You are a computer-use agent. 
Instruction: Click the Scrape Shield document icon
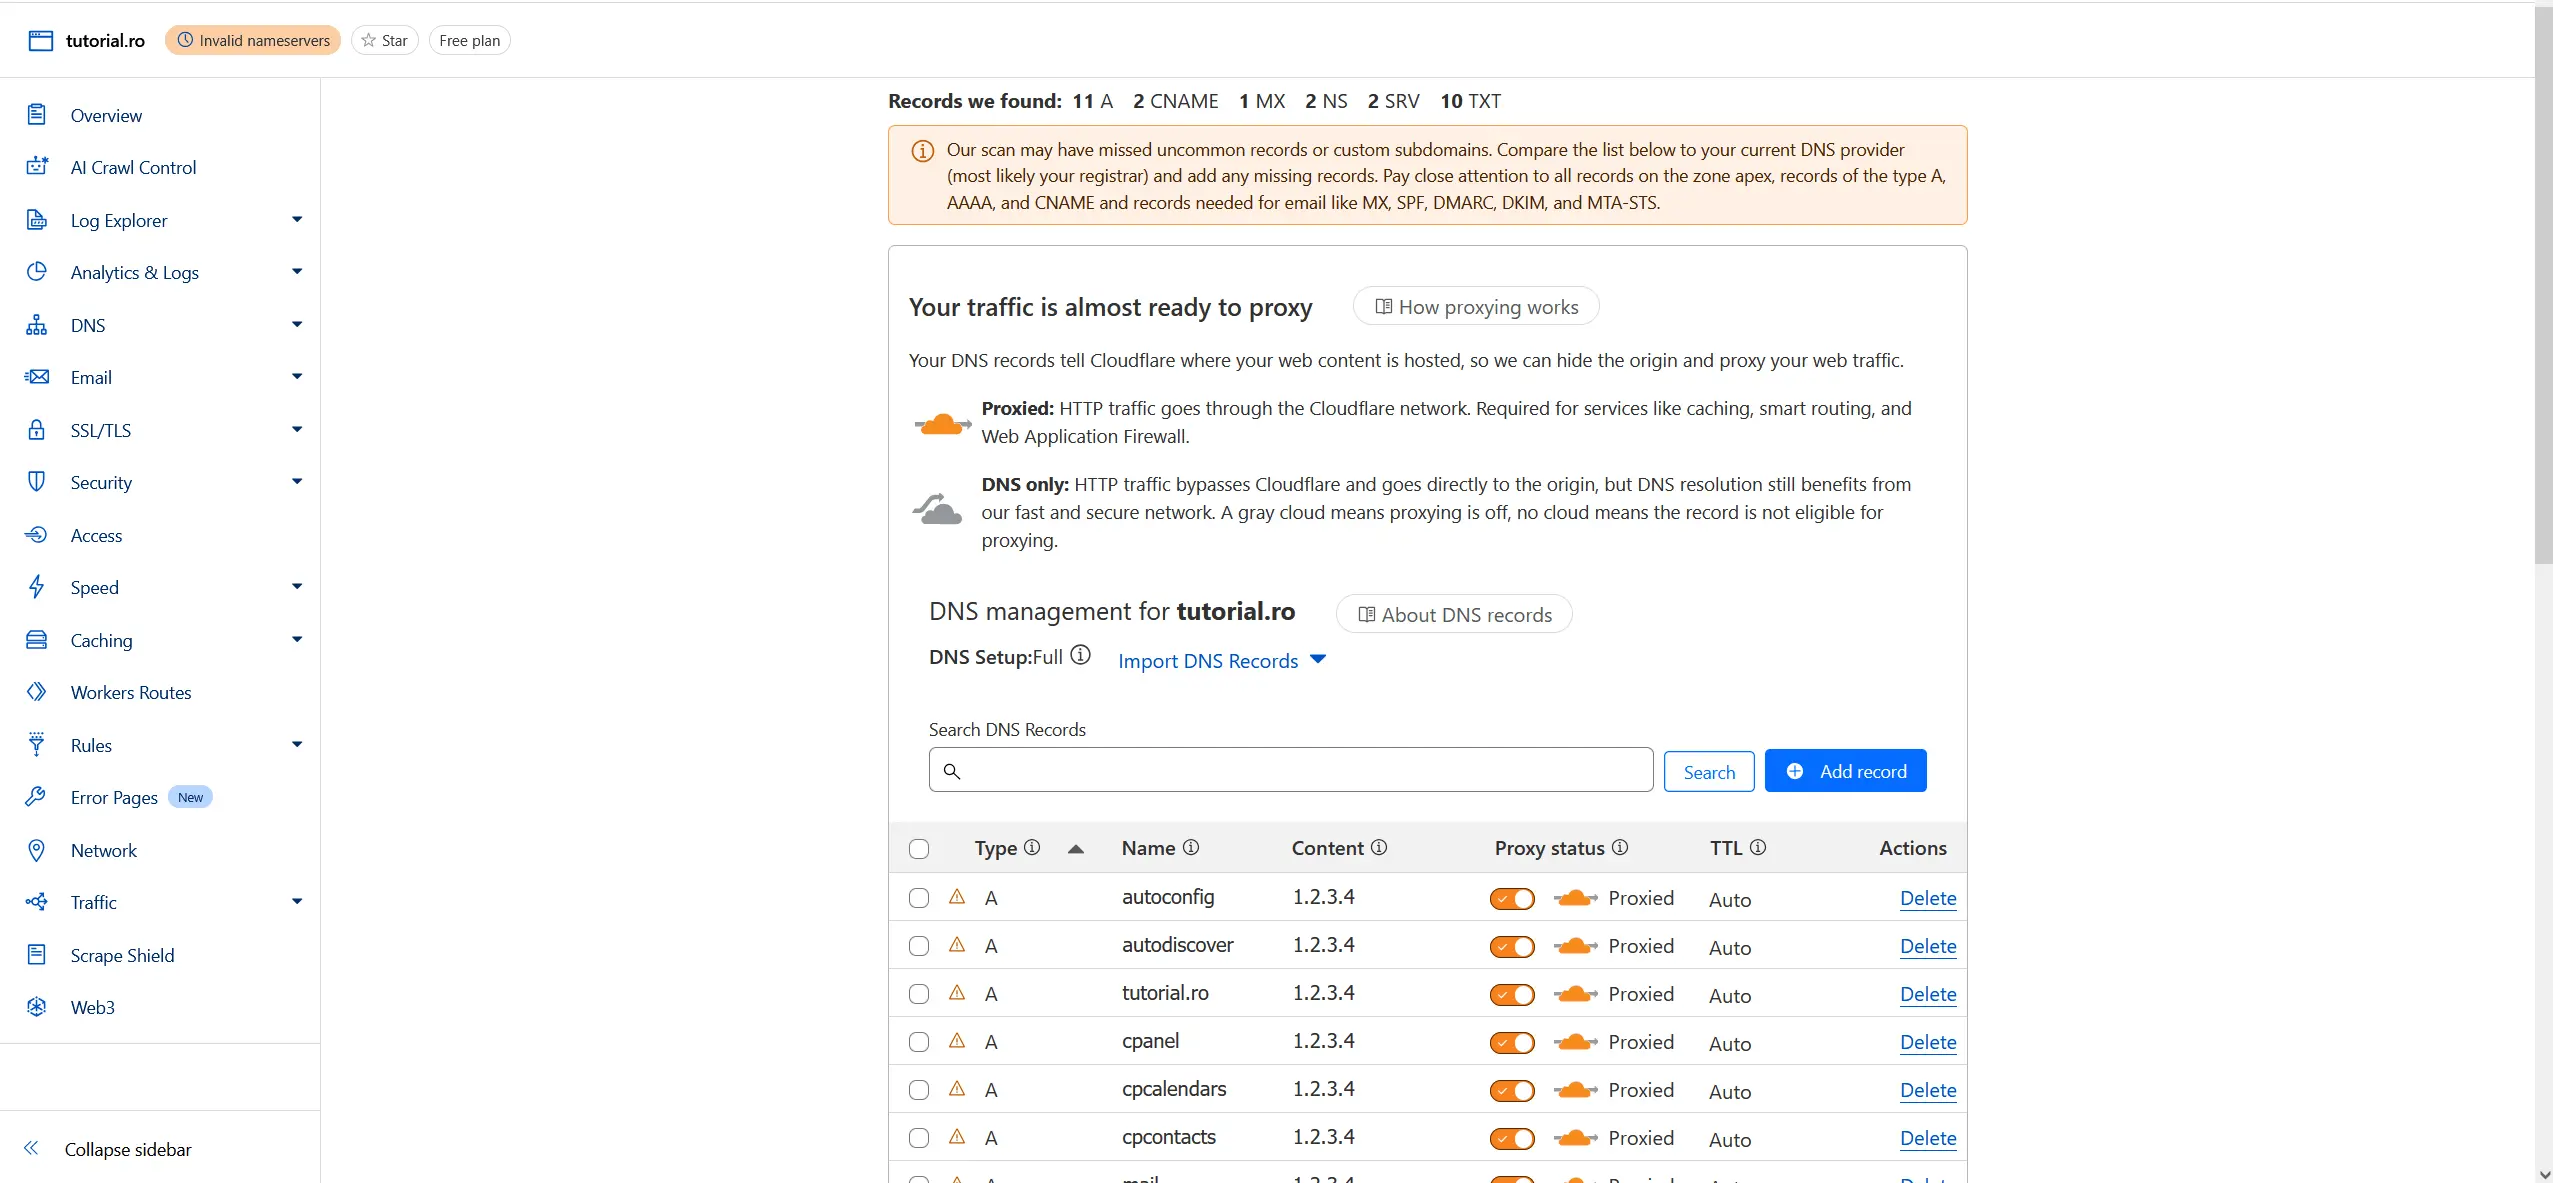coord(37,955)
